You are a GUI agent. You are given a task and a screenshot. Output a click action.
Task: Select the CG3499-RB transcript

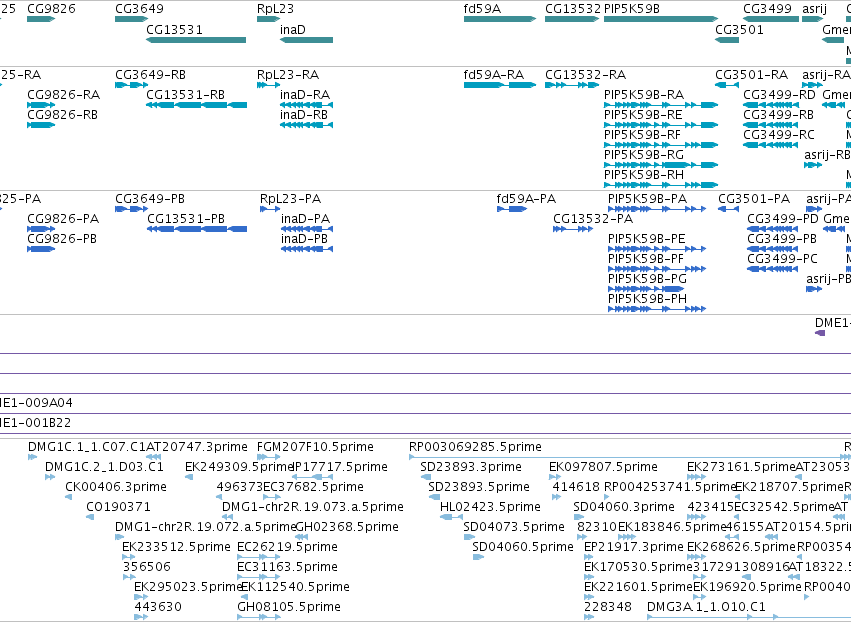(771, 125)
